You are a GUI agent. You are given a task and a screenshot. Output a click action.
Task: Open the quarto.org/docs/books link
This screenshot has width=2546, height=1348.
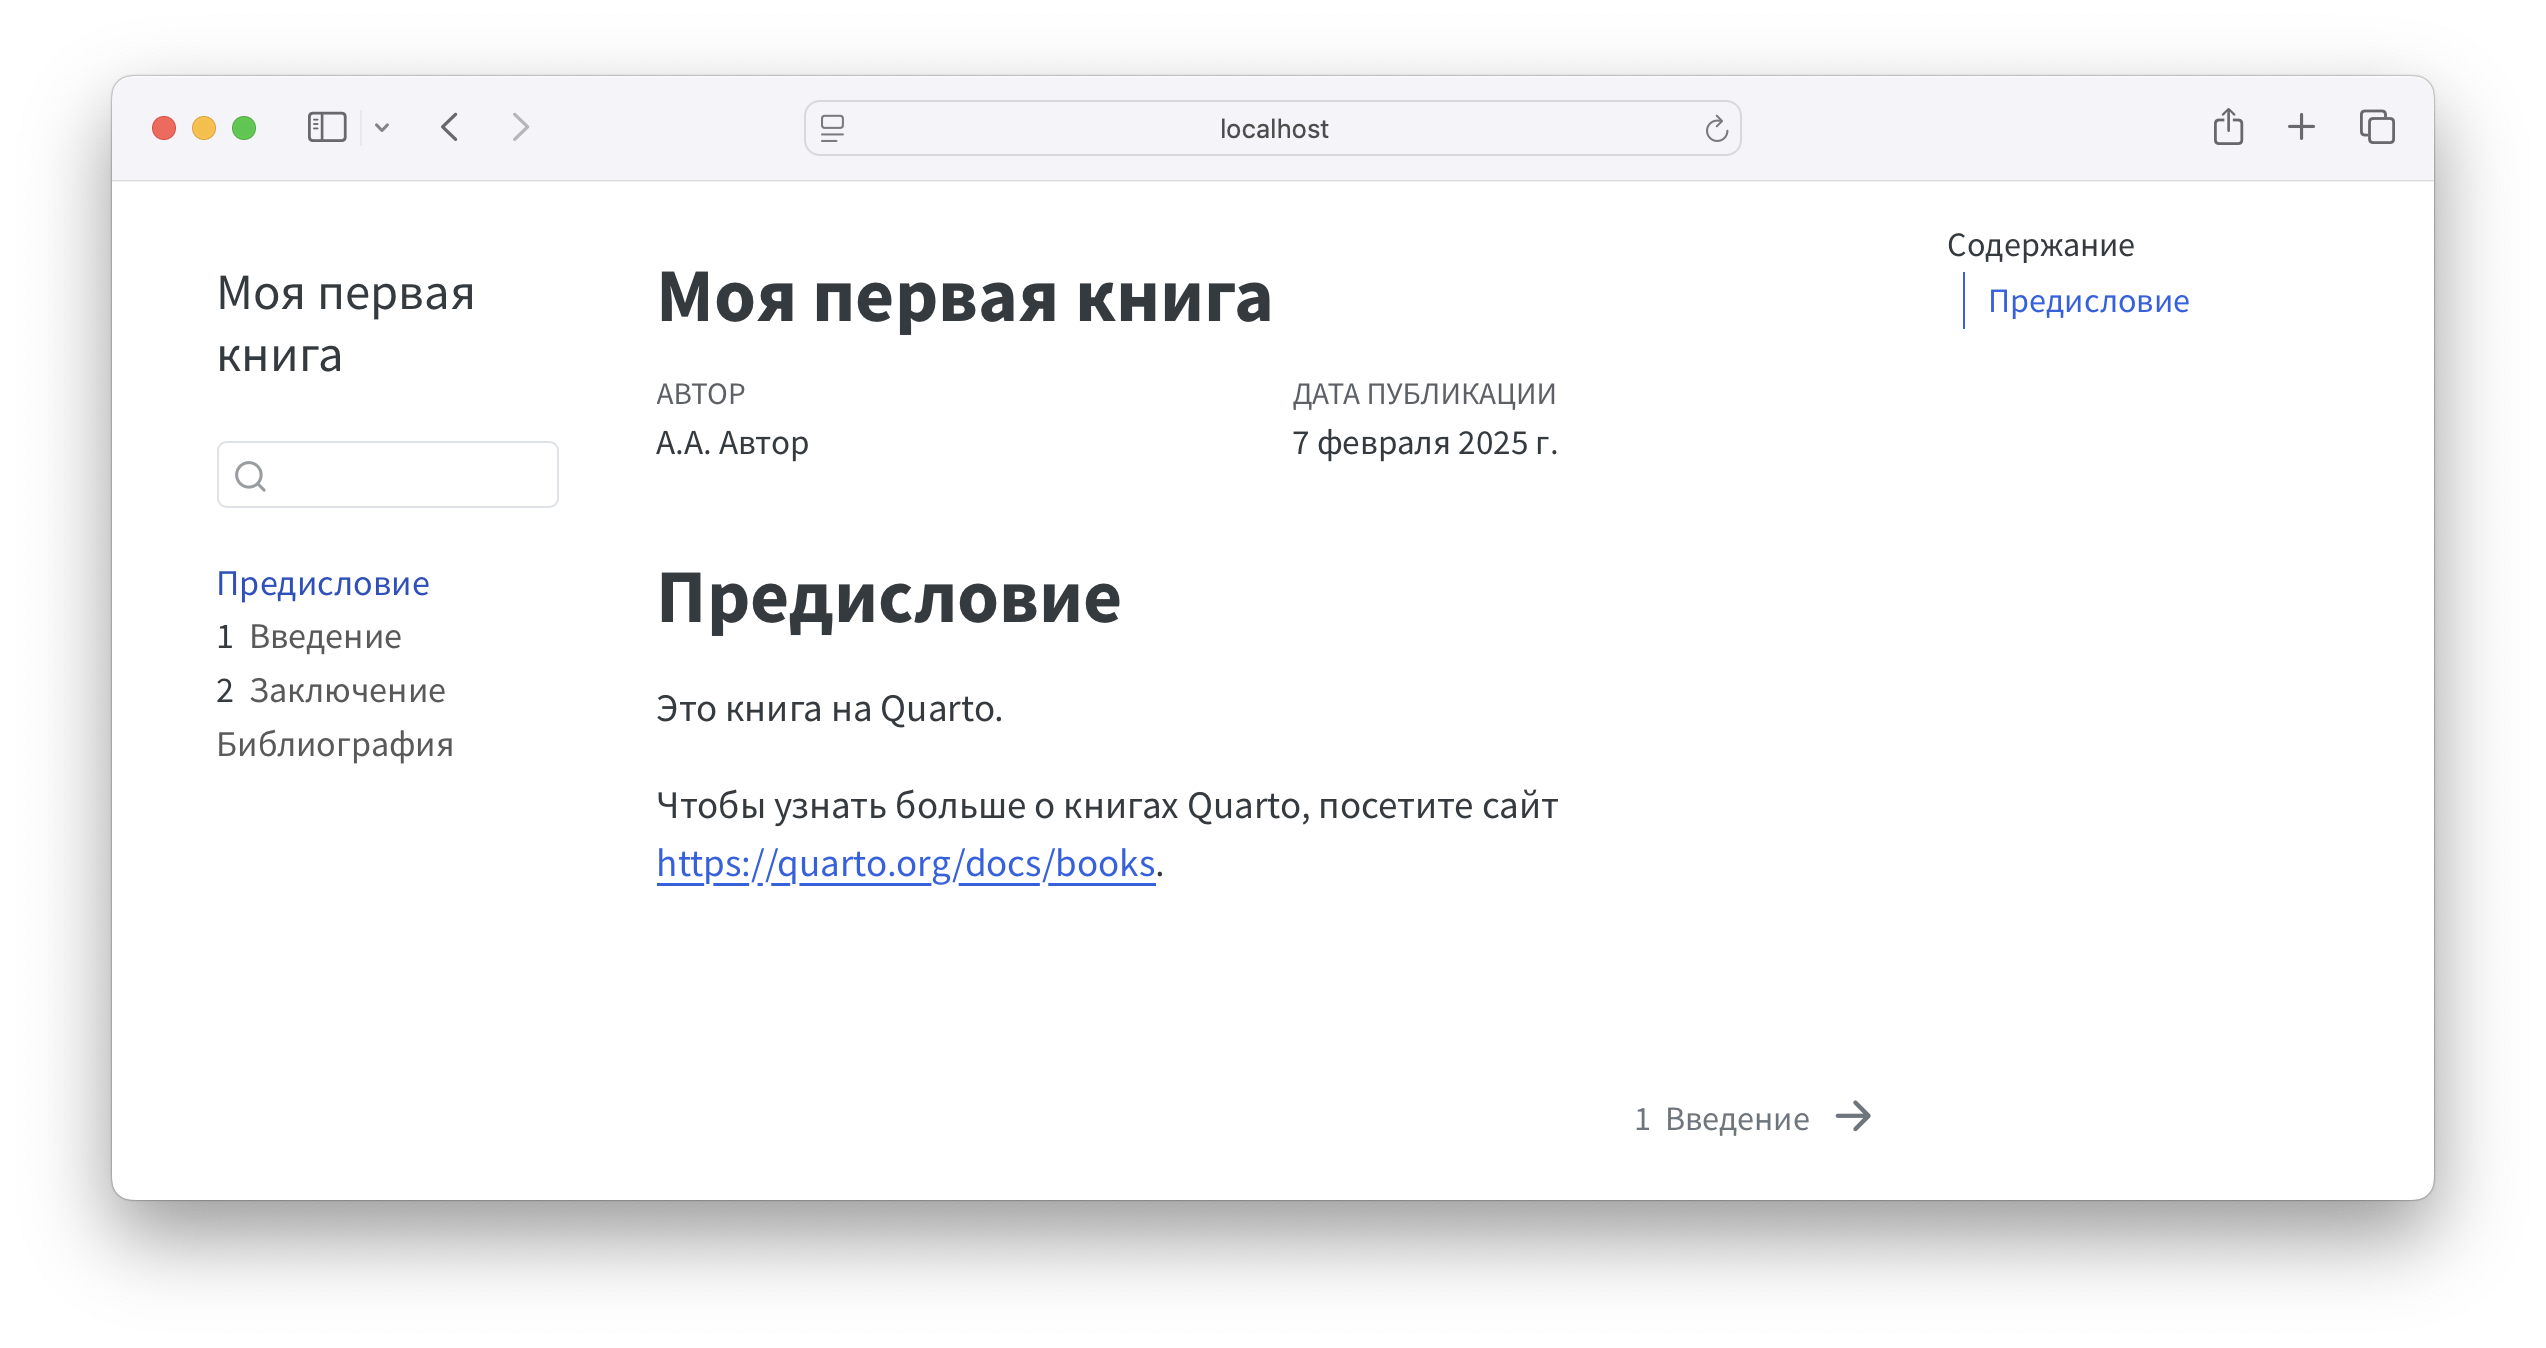pyautogui.click(x=905, y=863)
